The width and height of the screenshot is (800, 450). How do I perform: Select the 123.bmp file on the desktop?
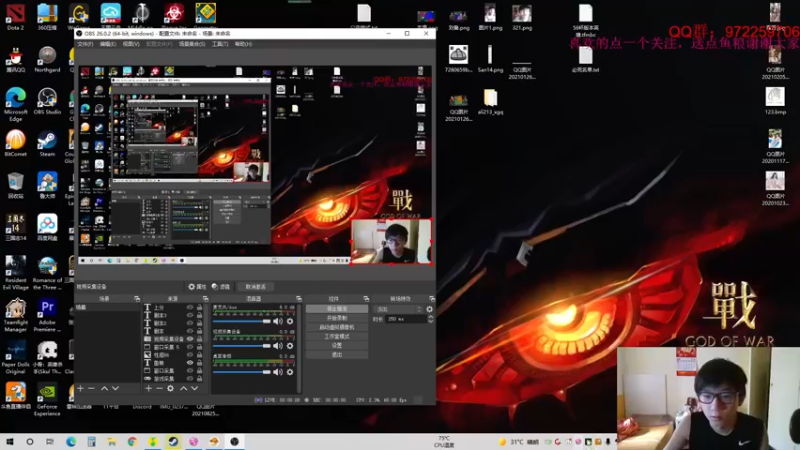click(x=775, y=101)
